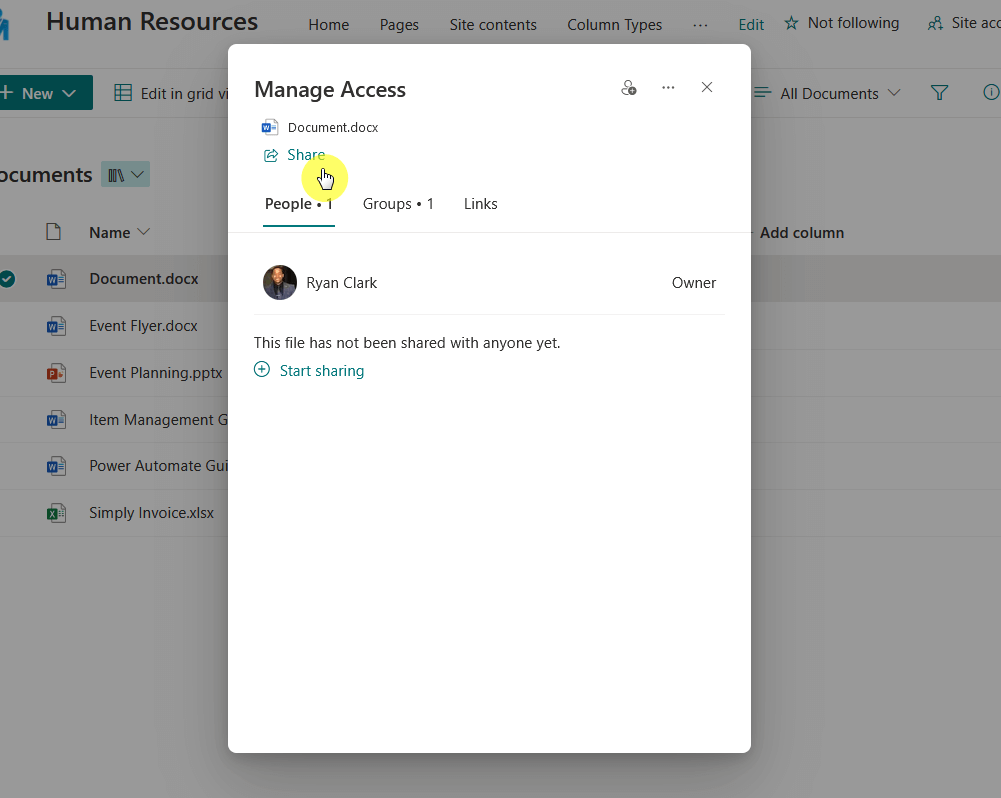The height and width of the screenshot is (798, 1001).
Task: Go to Pages navigation item
Action: [x=399, y=25]
